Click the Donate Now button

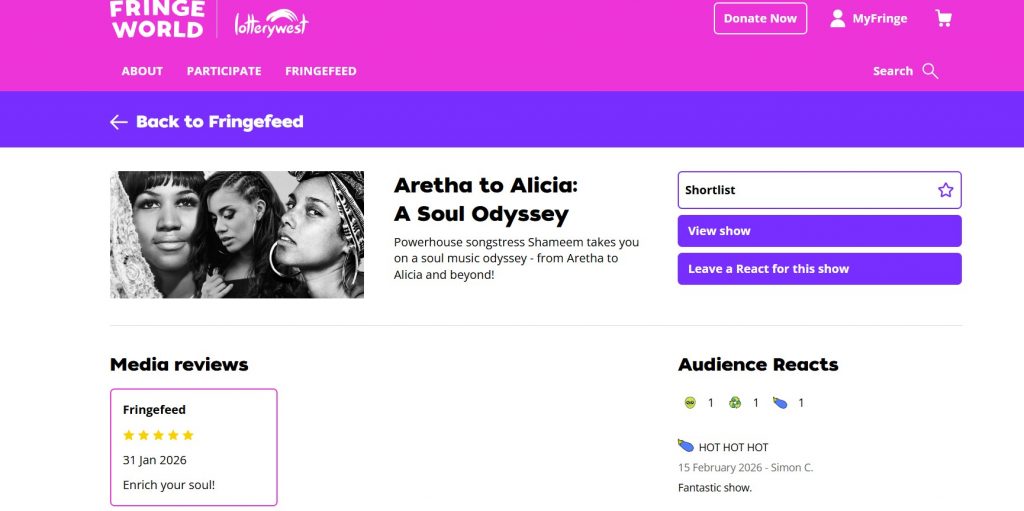pos(760,18)
